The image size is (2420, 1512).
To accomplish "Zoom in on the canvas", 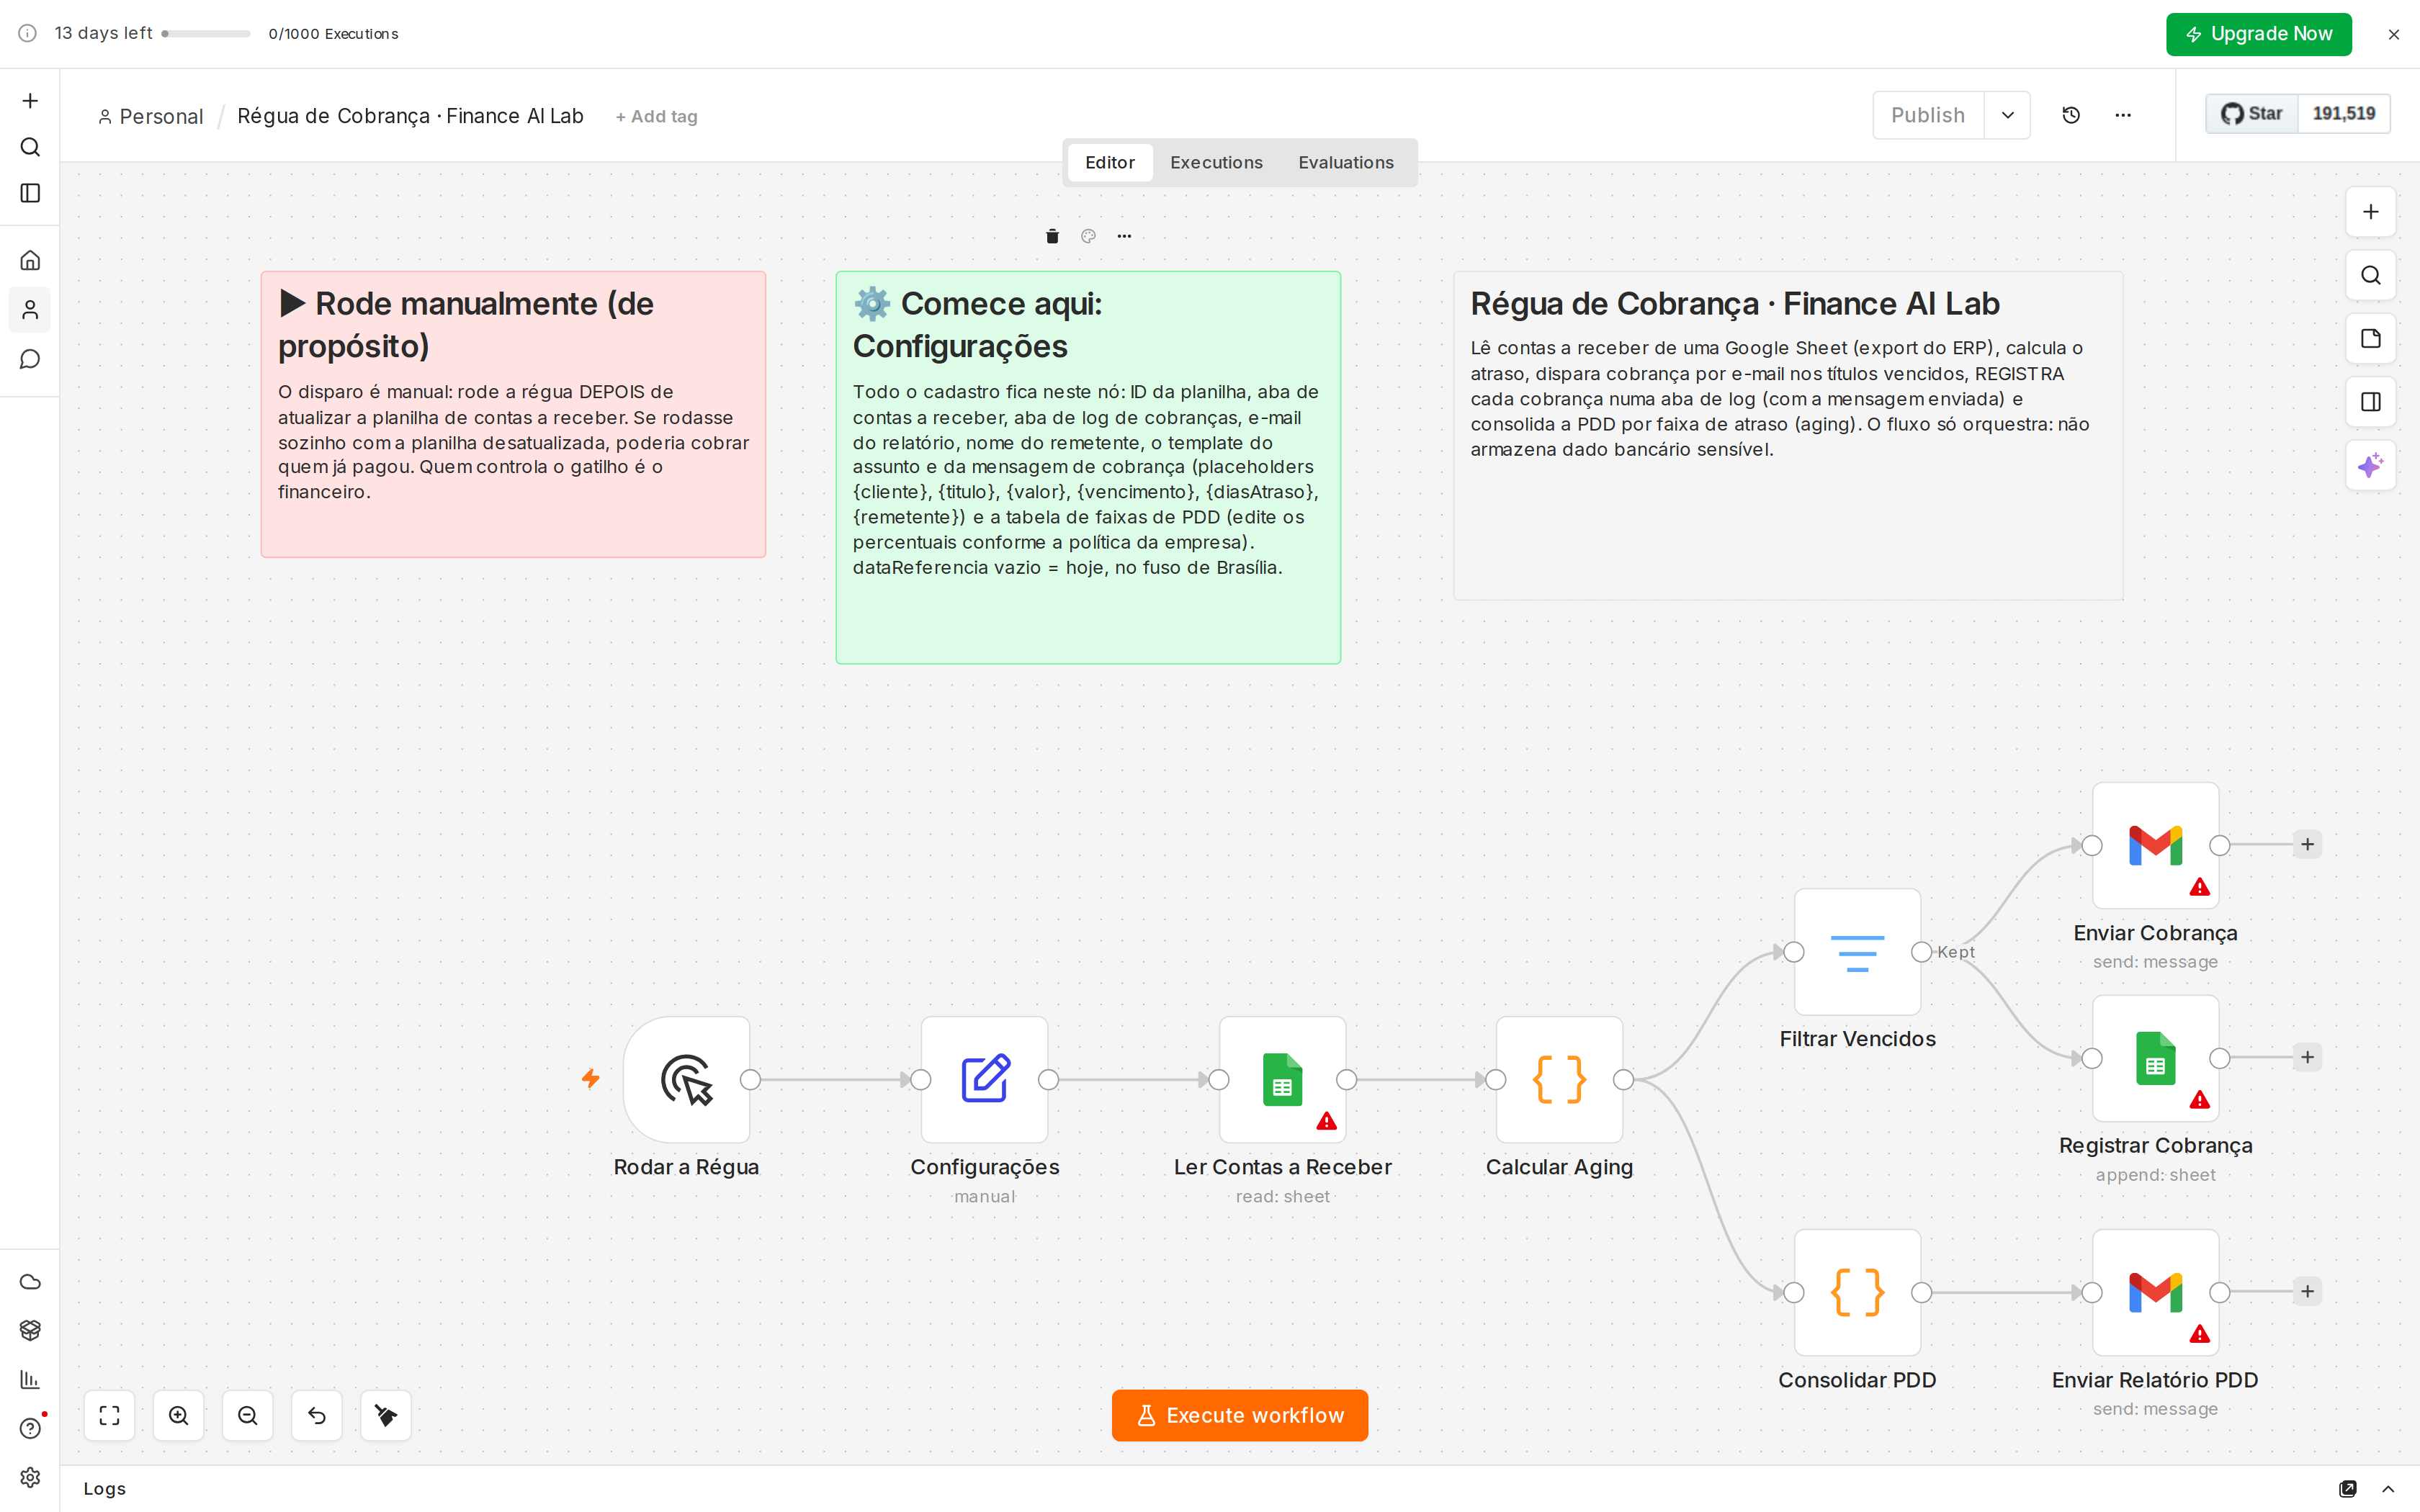I will [x=178, y=1415].
